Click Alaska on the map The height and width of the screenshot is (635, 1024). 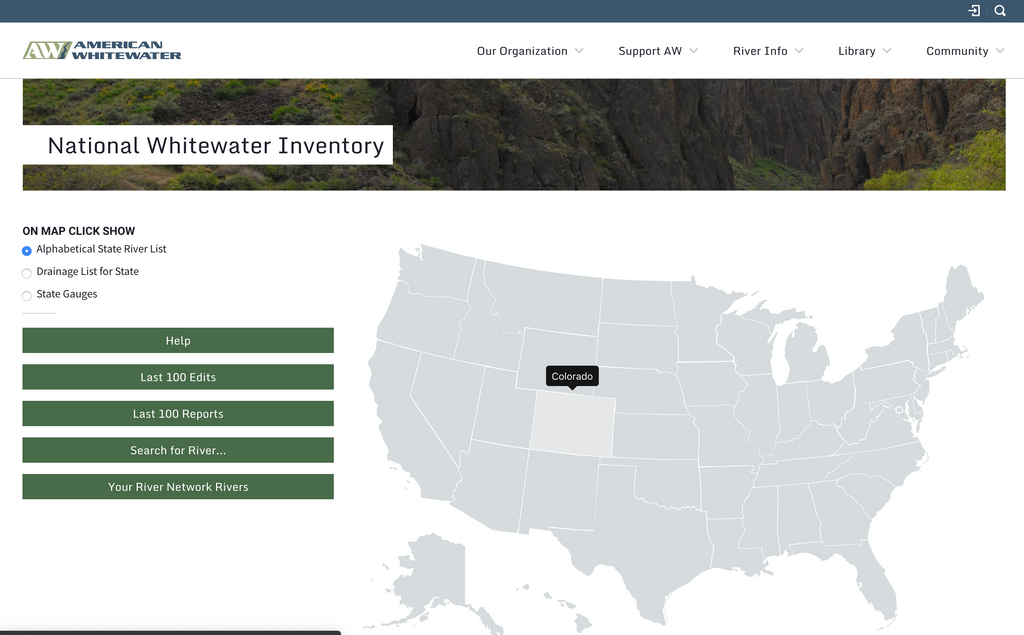click(434, 575)
